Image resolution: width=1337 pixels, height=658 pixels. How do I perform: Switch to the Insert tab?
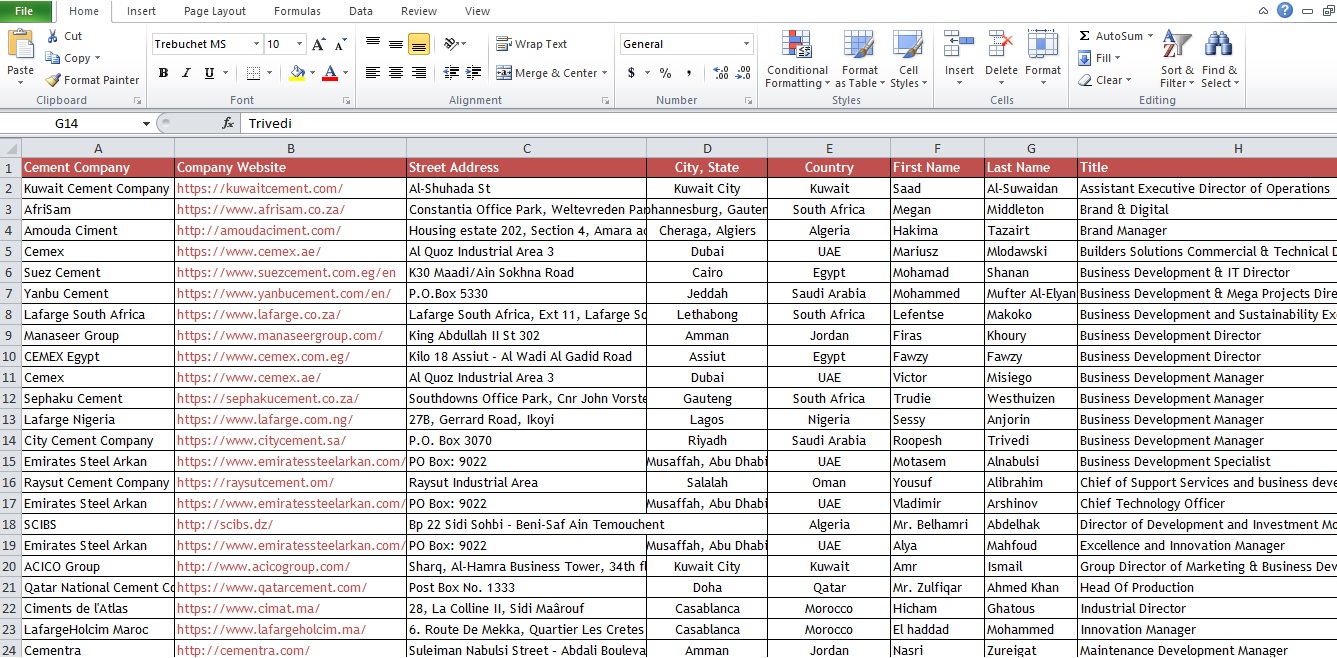[141, 11]
